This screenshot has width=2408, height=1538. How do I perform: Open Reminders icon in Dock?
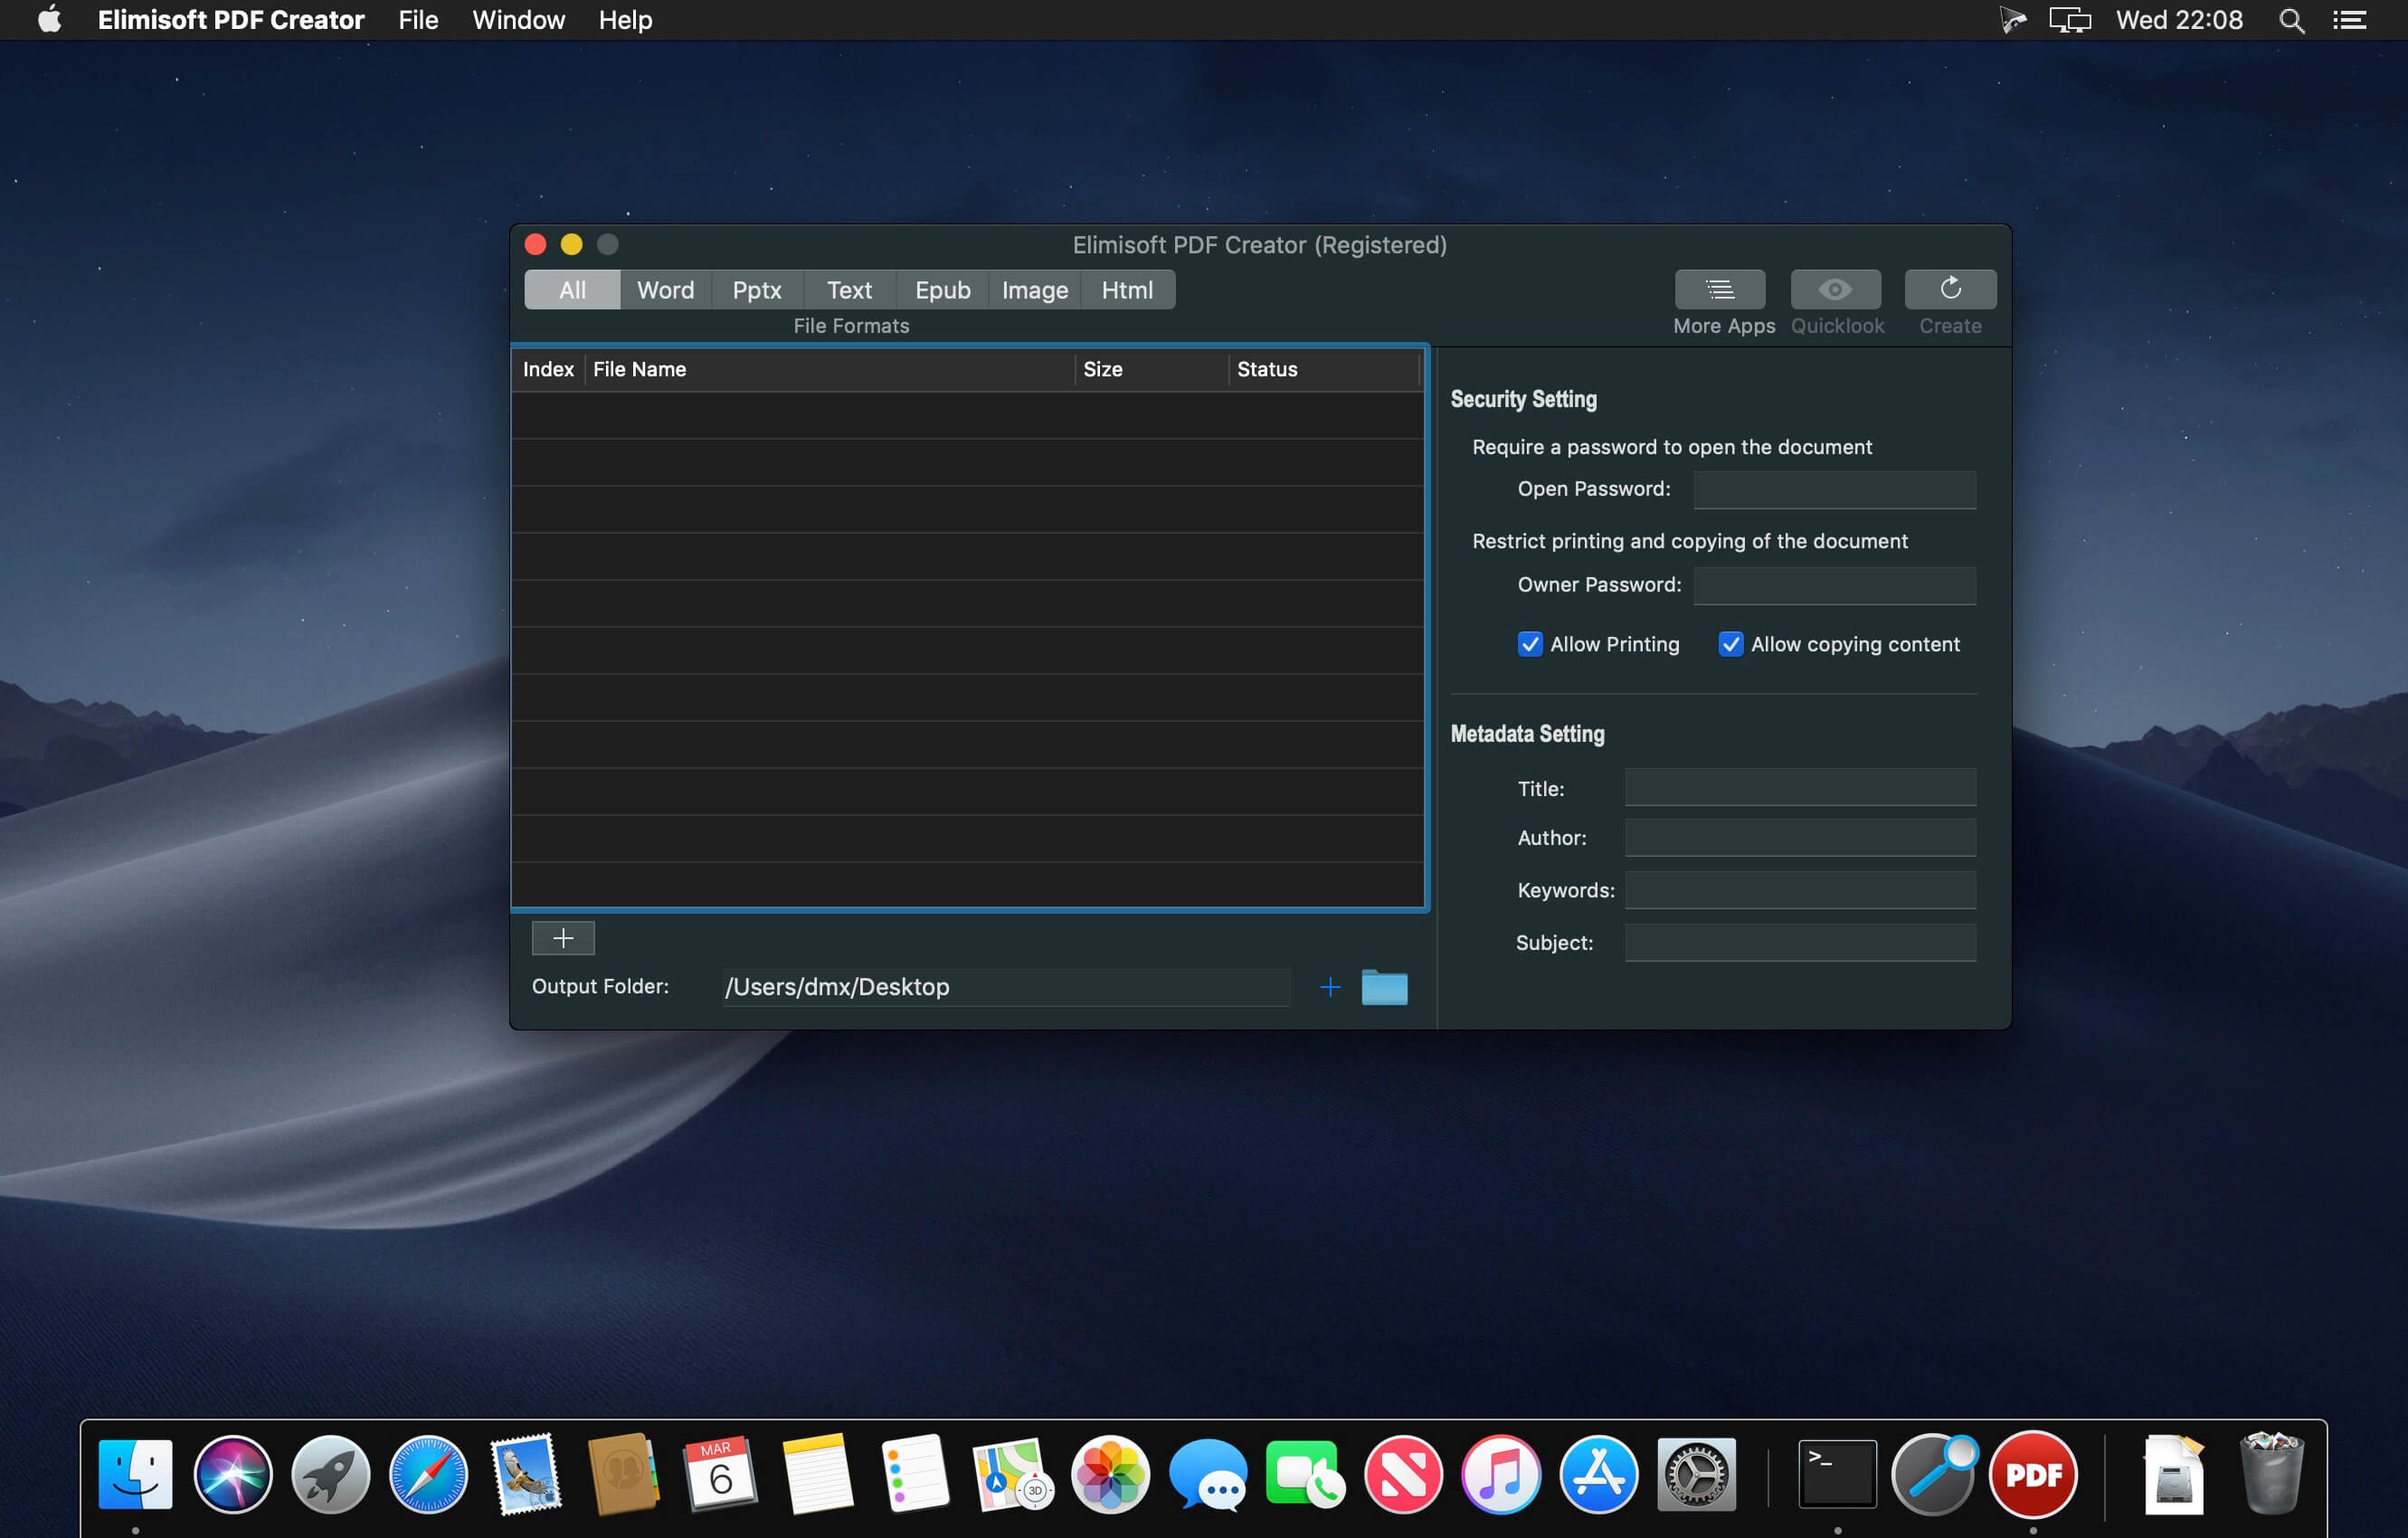click(916, 1474)
